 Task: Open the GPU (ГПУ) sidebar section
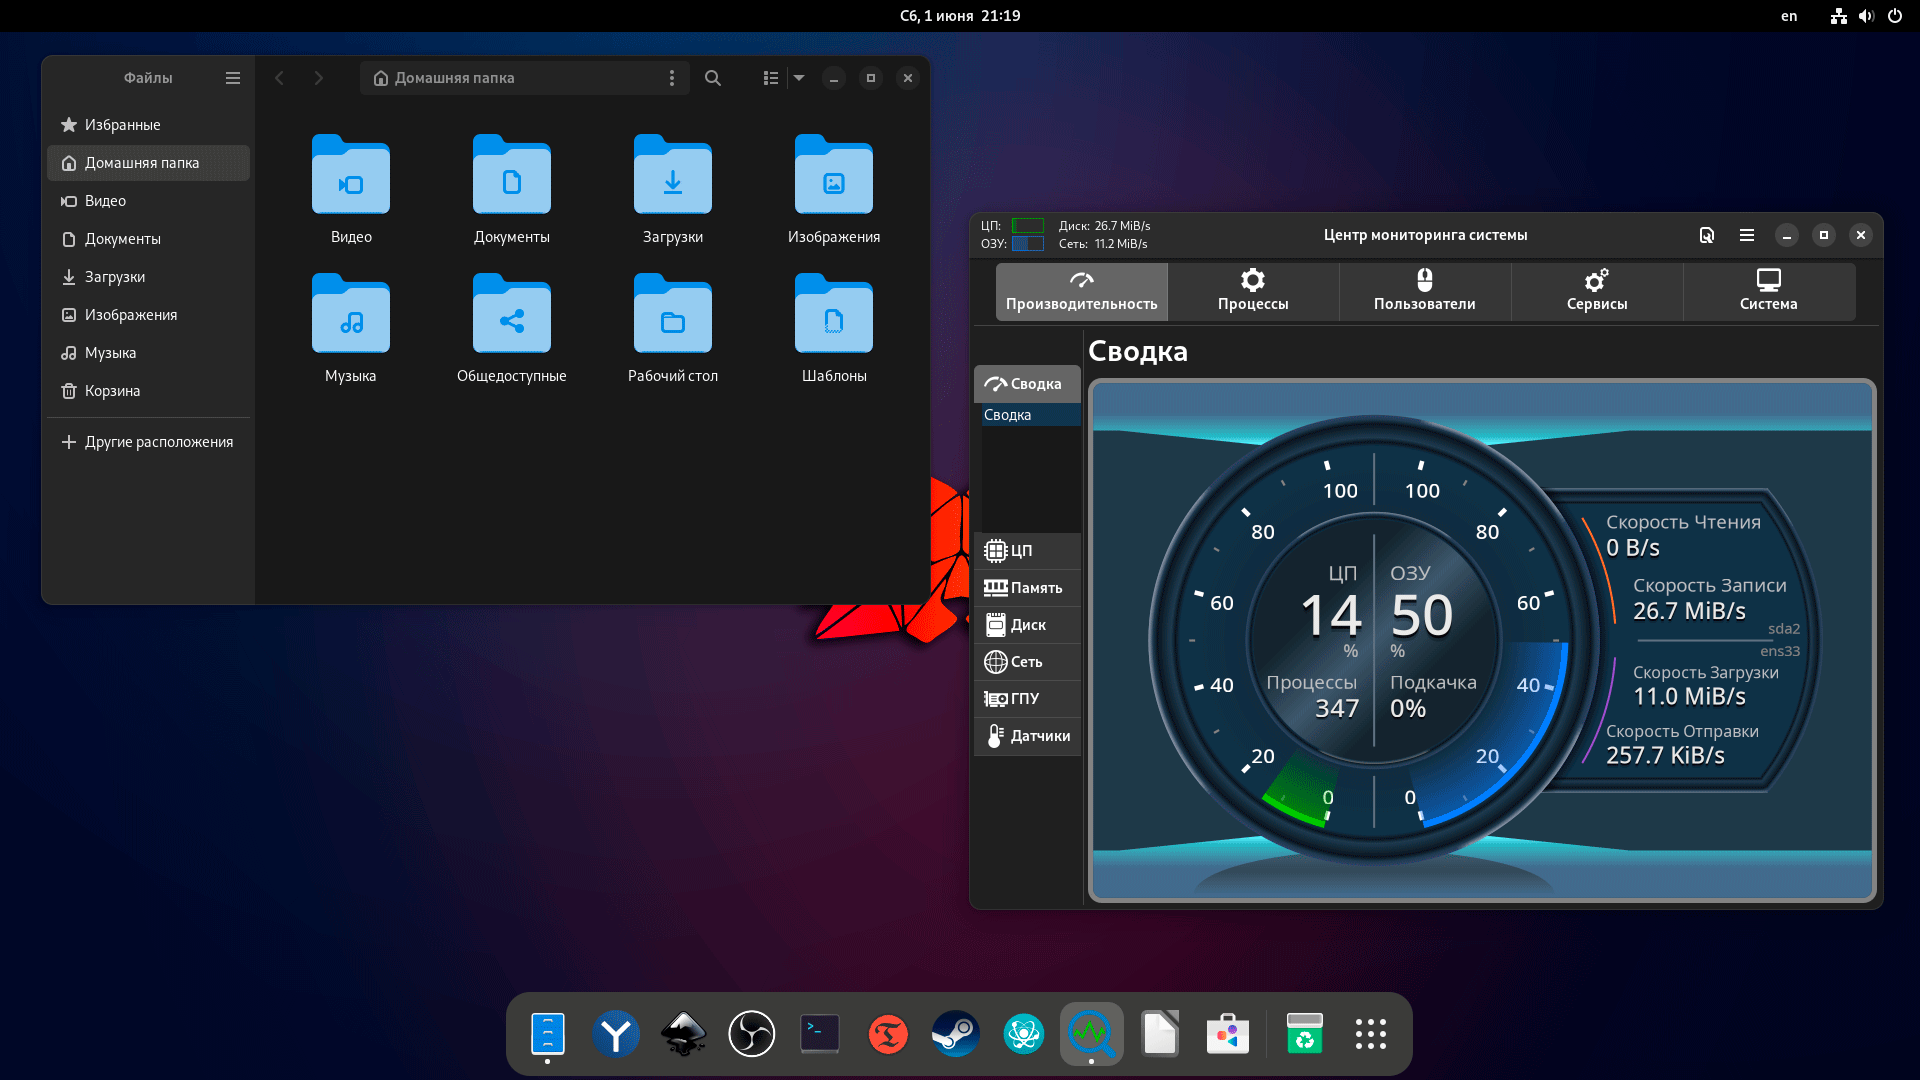[x=1027, y=699]
